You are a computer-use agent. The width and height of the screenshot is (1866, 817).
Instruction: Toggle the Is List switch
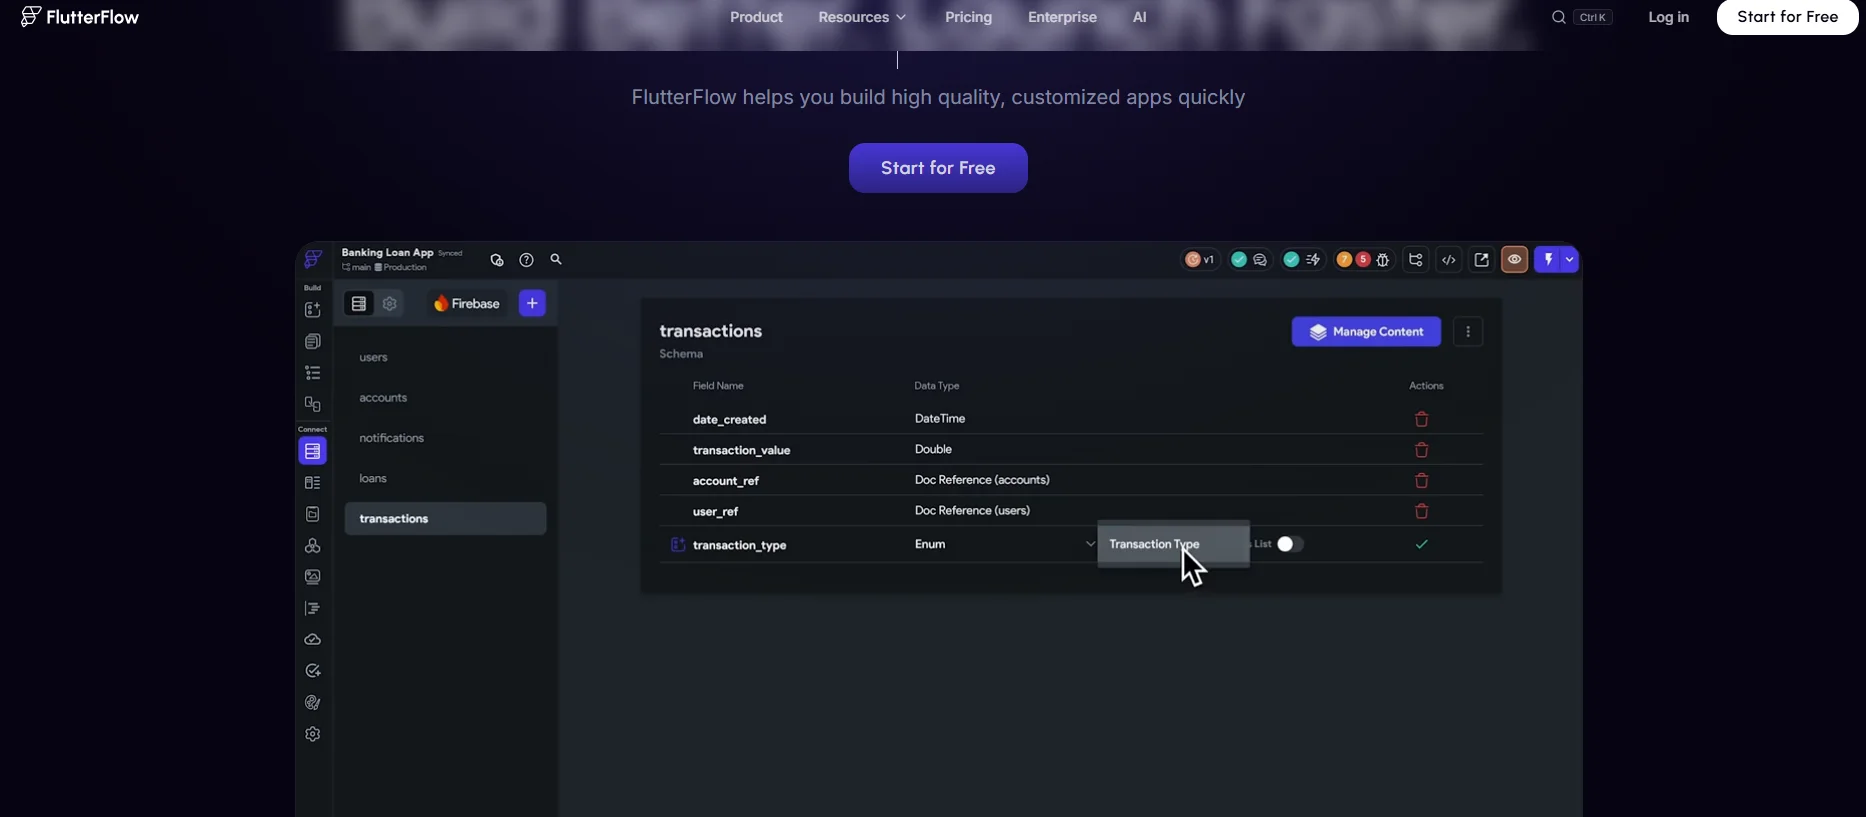pyautogui.click(x=1290, y=544)
